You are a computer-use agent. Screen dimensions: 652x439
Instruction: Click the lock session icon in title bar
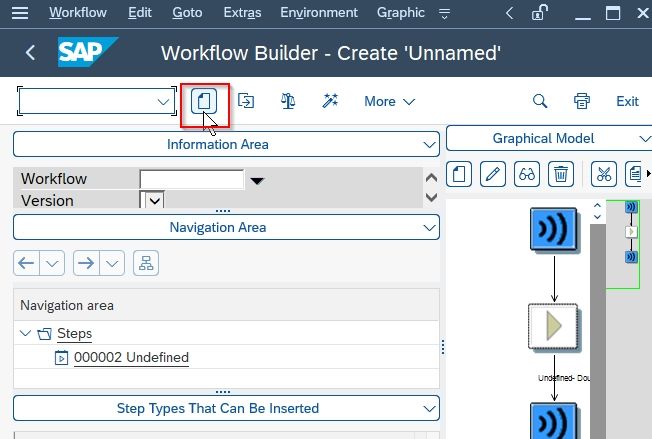[539, 13]
